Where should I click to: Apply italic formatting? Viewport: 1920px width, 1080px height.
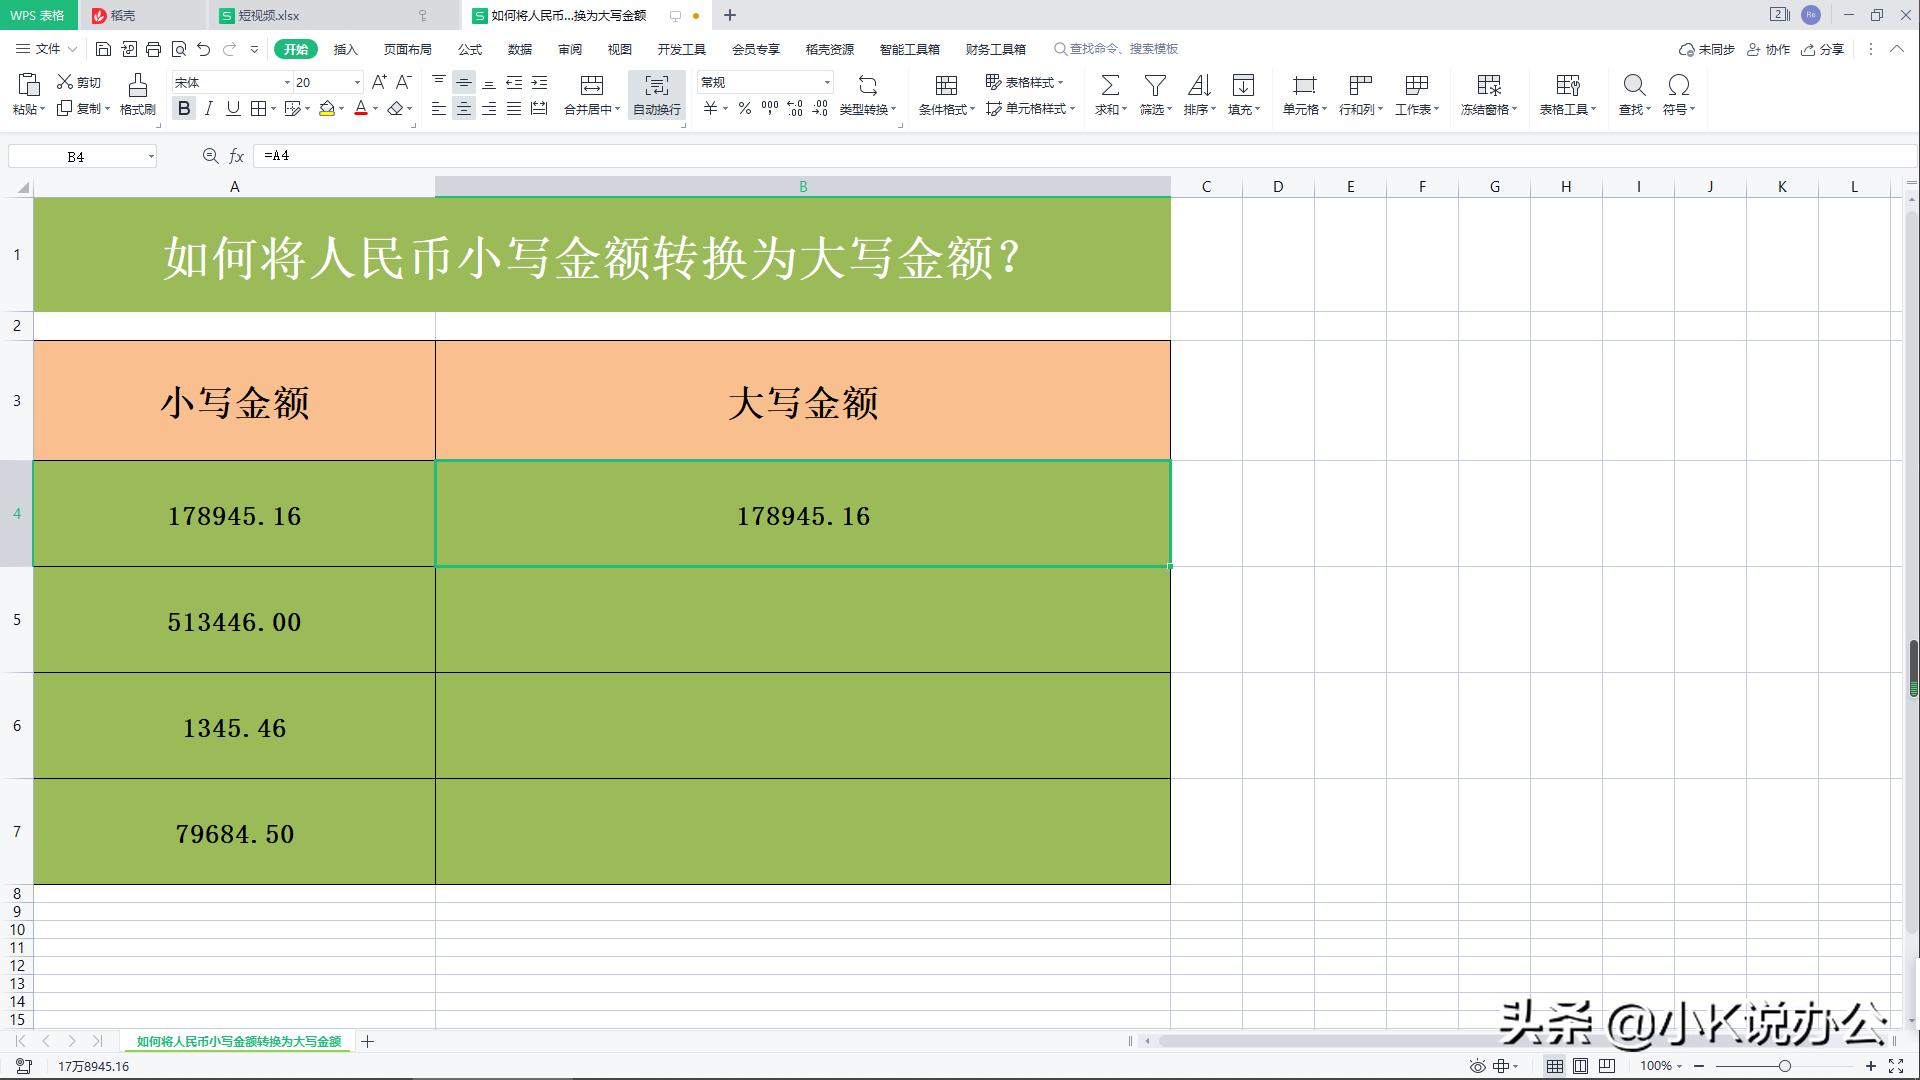pyautogui.click(x=208, y=110)
